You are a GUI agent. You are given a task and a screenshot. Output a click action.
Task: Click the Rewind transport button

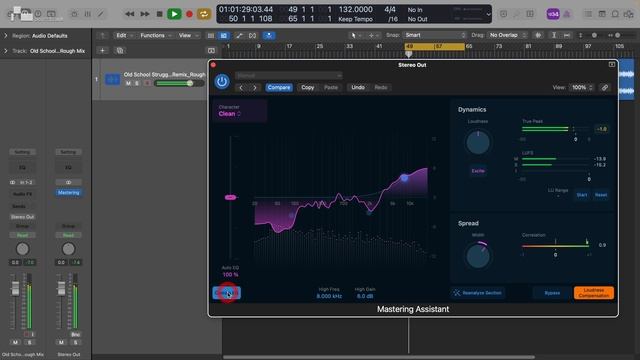(130, 14)
